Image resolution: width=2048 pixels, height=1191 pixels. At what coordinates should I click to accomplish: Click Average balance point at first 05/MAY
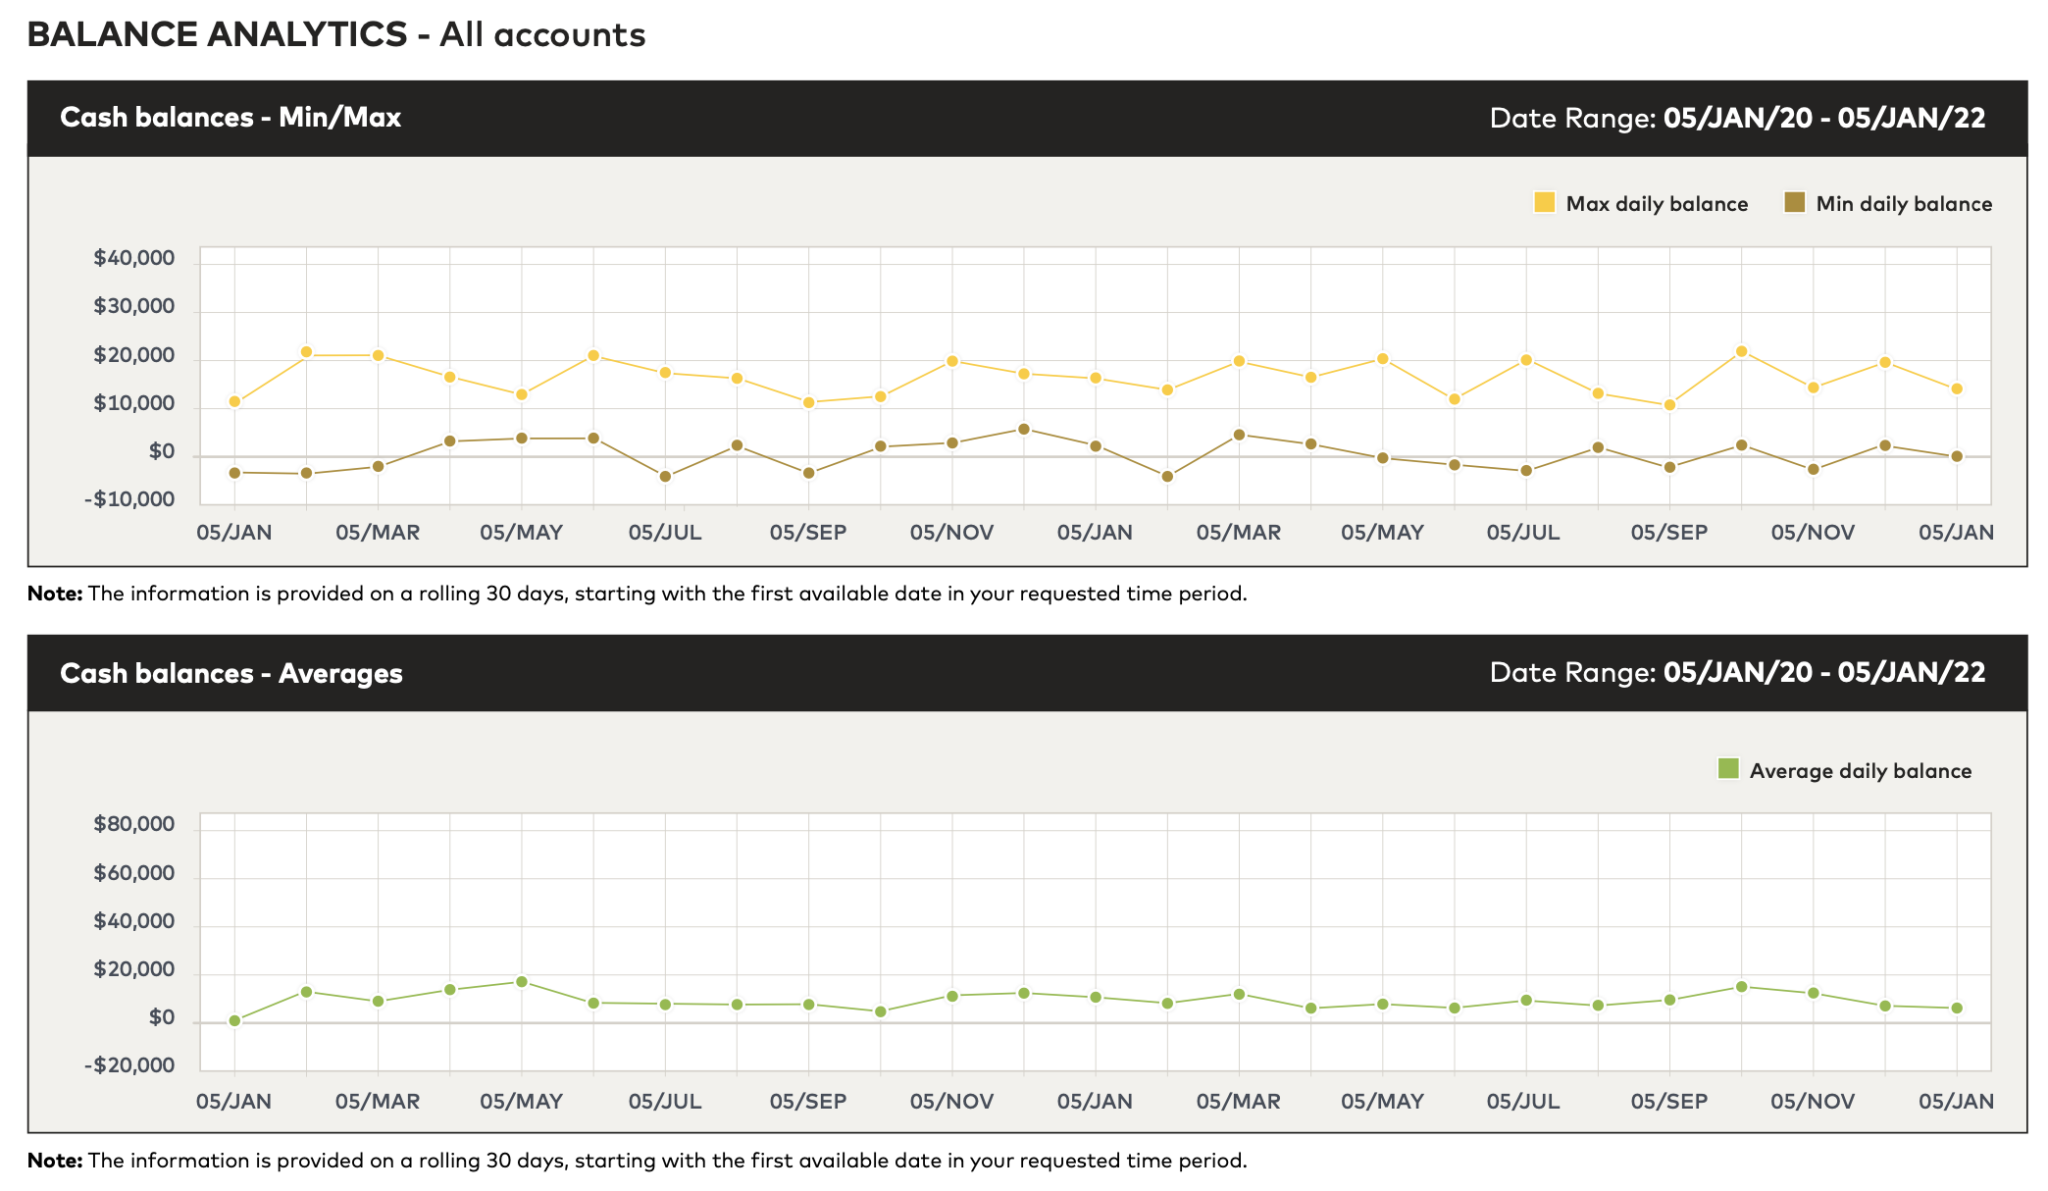[x=522, y=982]
